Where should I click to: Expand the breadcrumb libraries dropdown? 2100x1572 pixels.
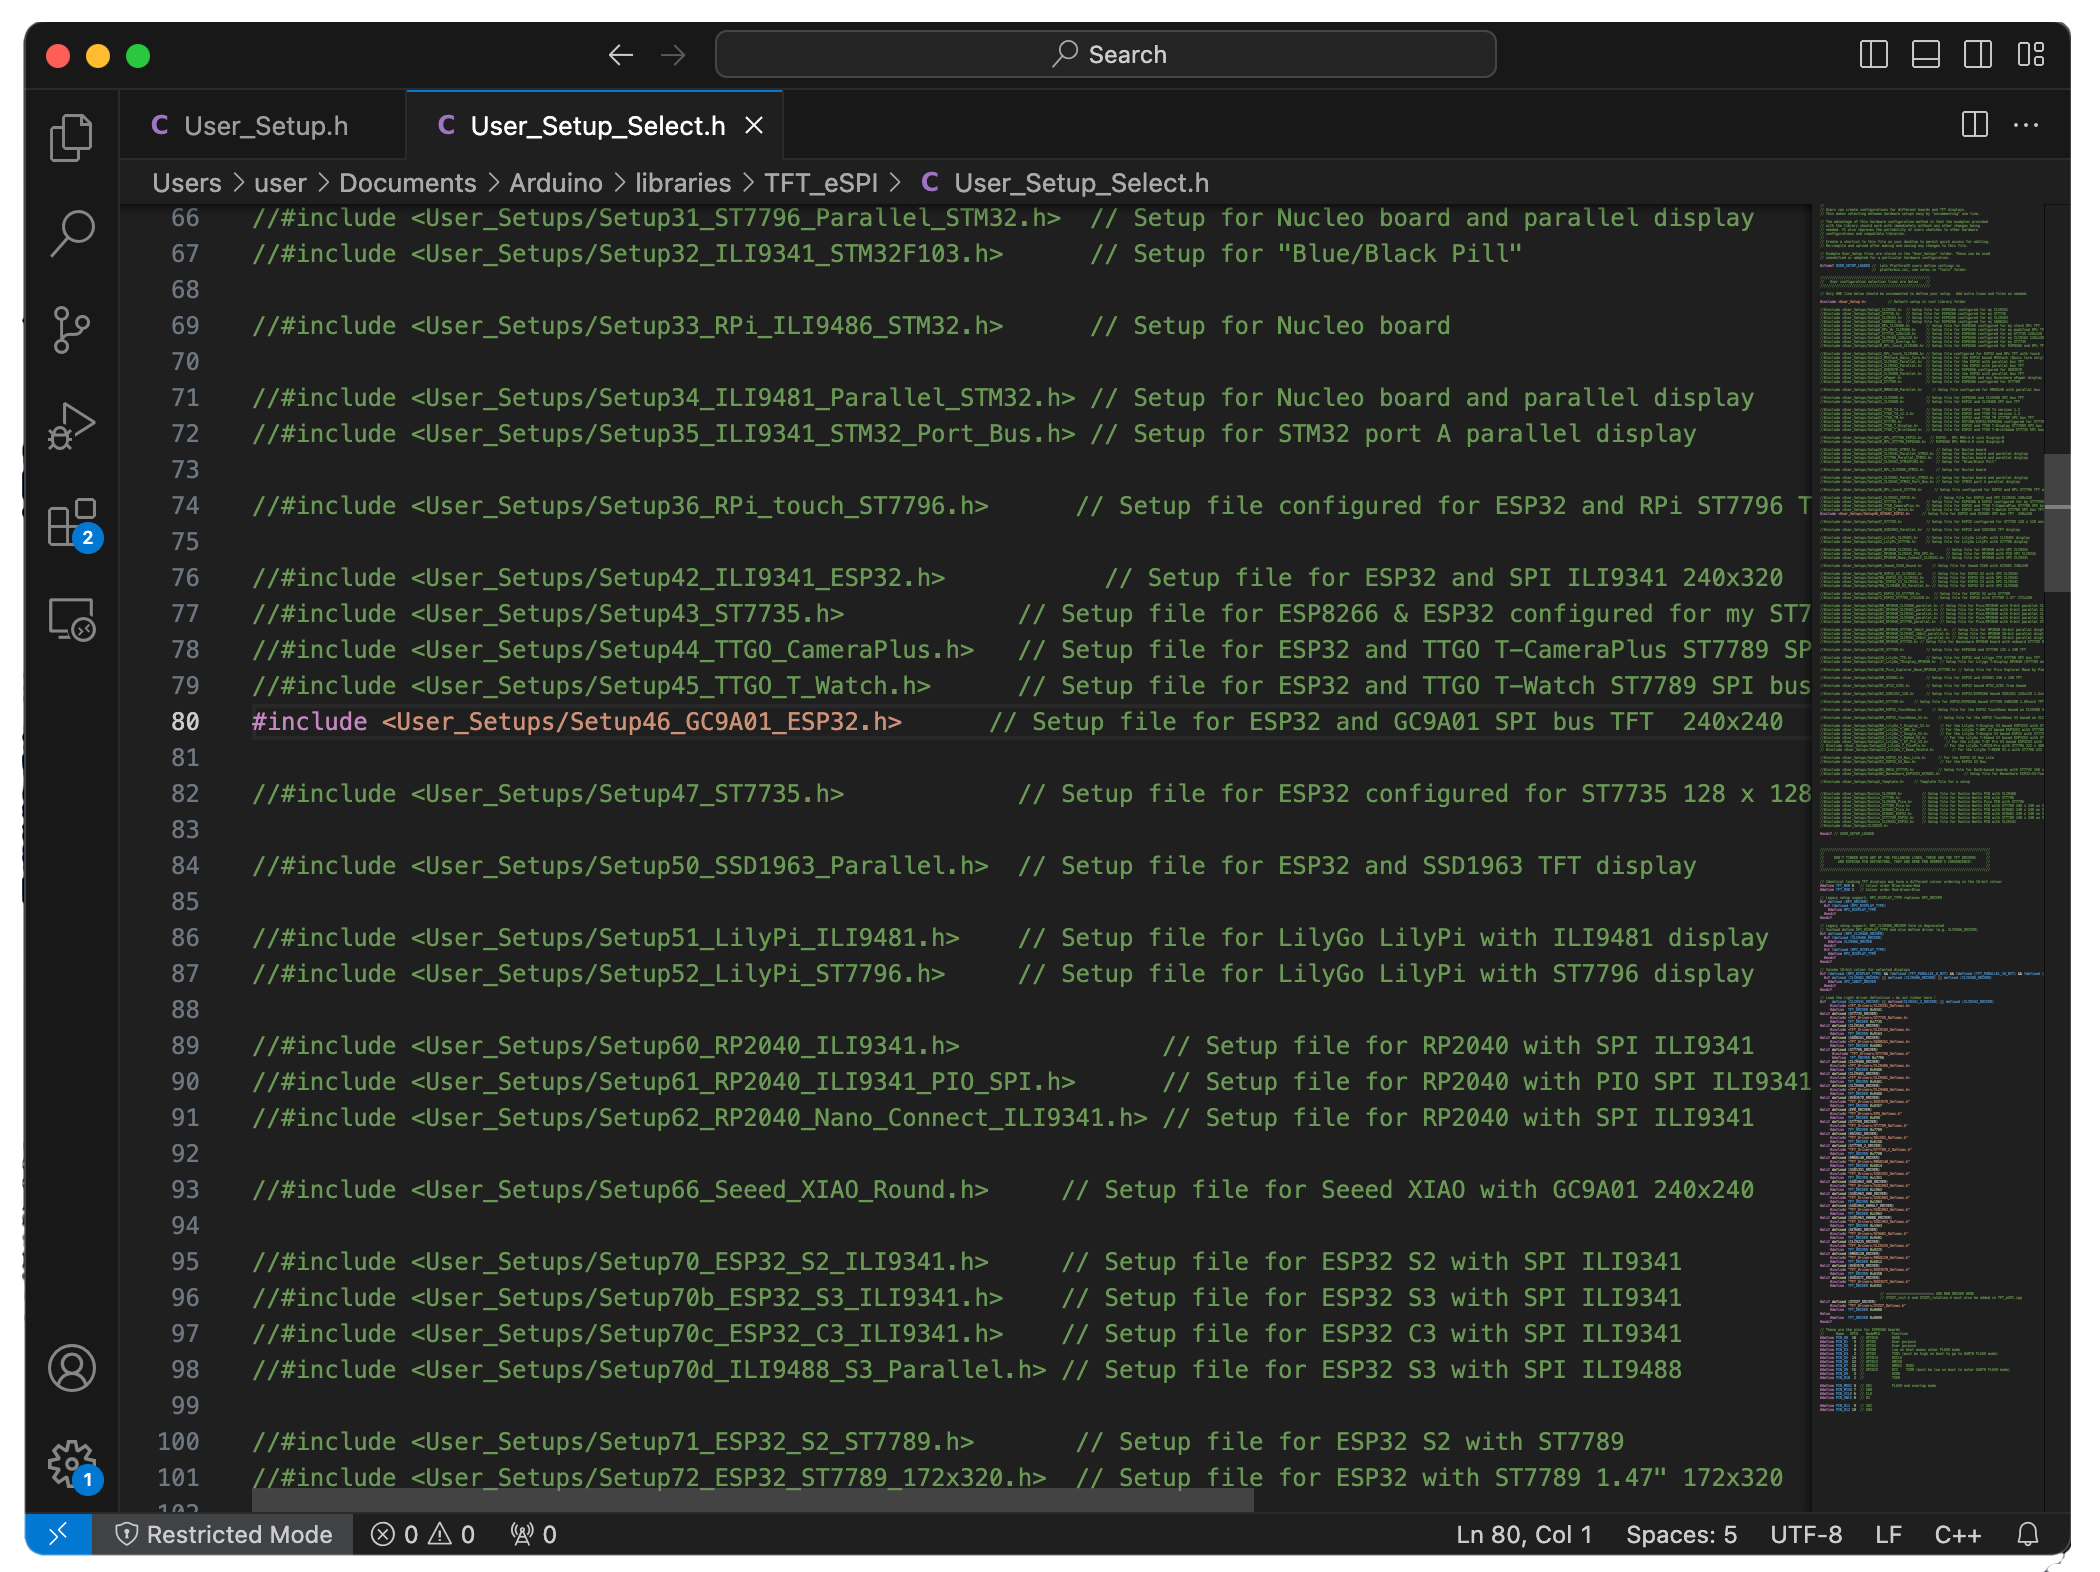687,182
